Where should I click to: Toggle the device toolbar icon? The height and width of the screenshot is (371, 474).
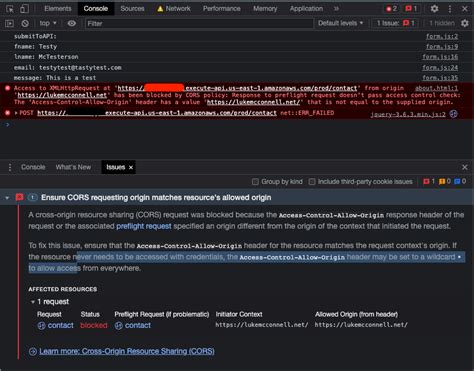[x=24, y=9]
